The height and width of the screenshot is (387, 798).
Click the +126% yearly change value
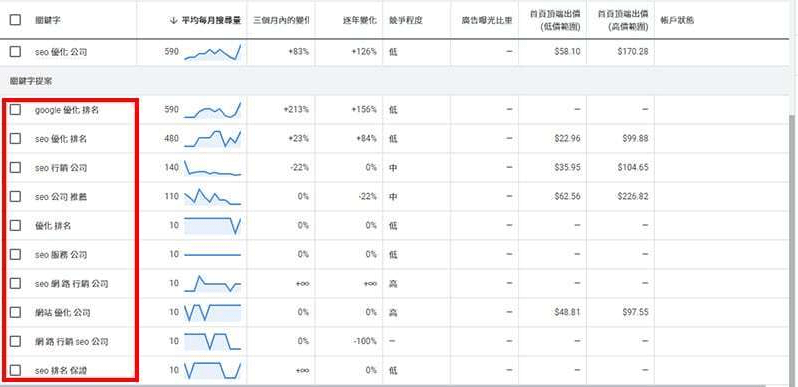pos(364,51)
